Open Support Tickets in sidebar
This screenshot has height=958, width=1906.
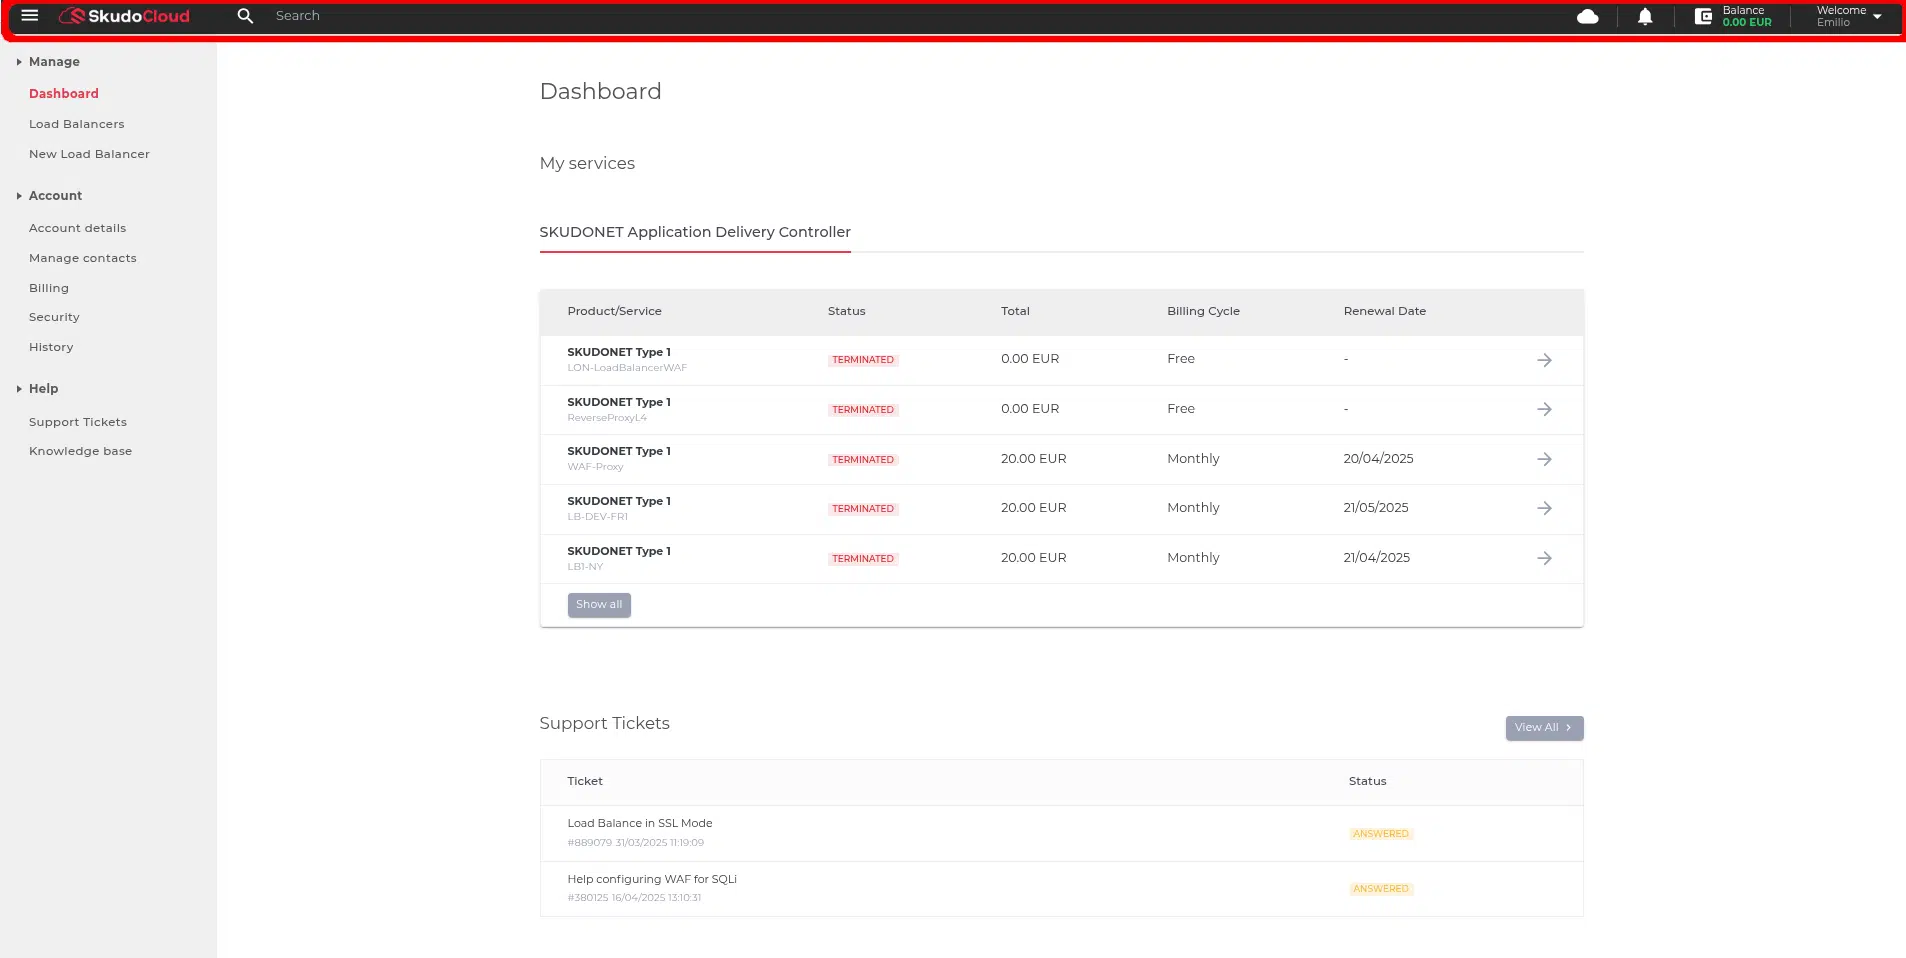78,422
